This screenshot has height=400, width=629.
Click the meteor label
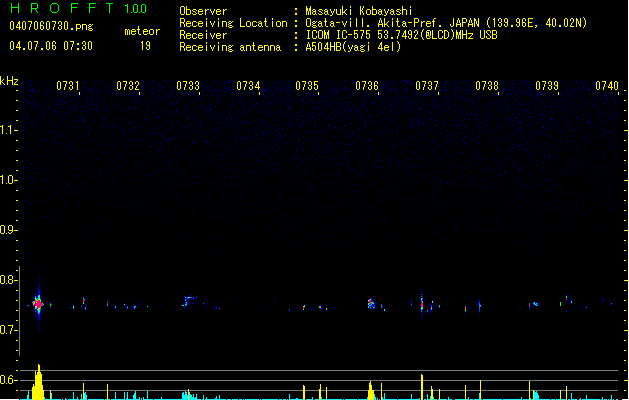[x=142, y=31]
